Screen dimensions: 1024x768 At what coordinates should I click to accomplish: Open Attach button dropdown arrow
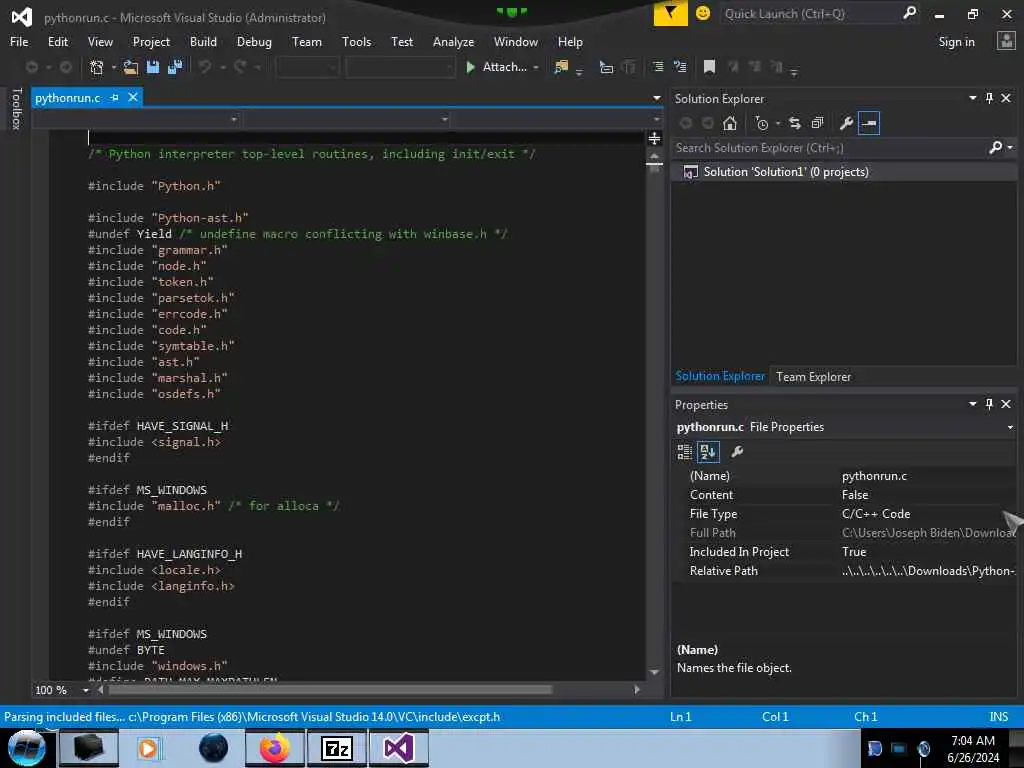pos(536,67)
